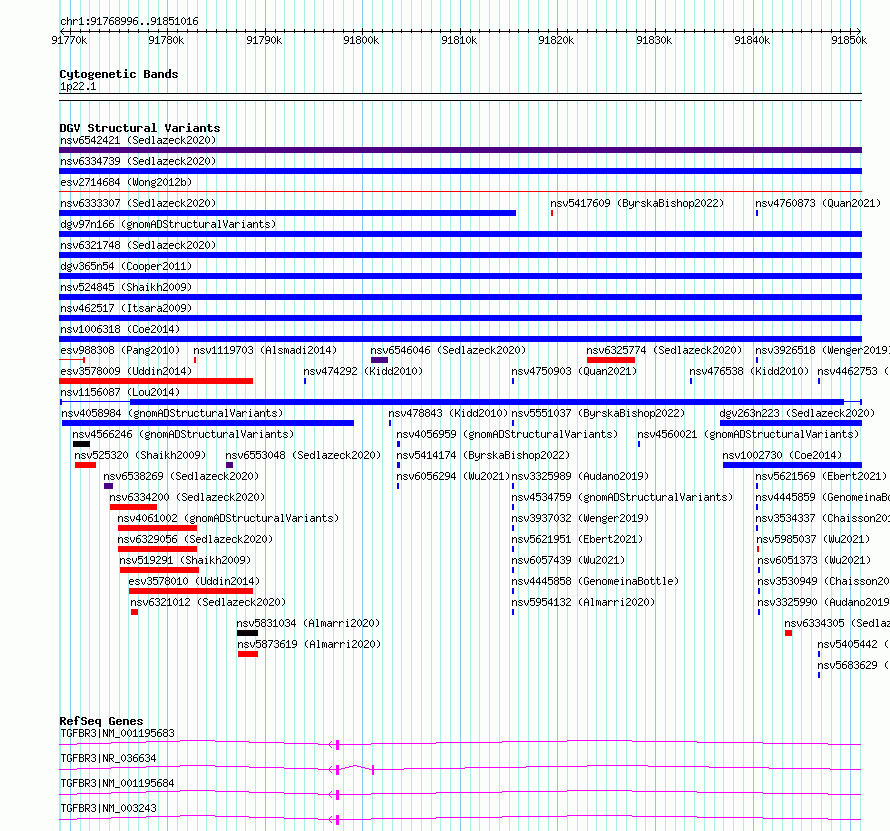Select the nsv4056959 (gnomADStructuralVariants) label
The width and height of the screenshot is (890, 831).
click(x=507, y=434)
